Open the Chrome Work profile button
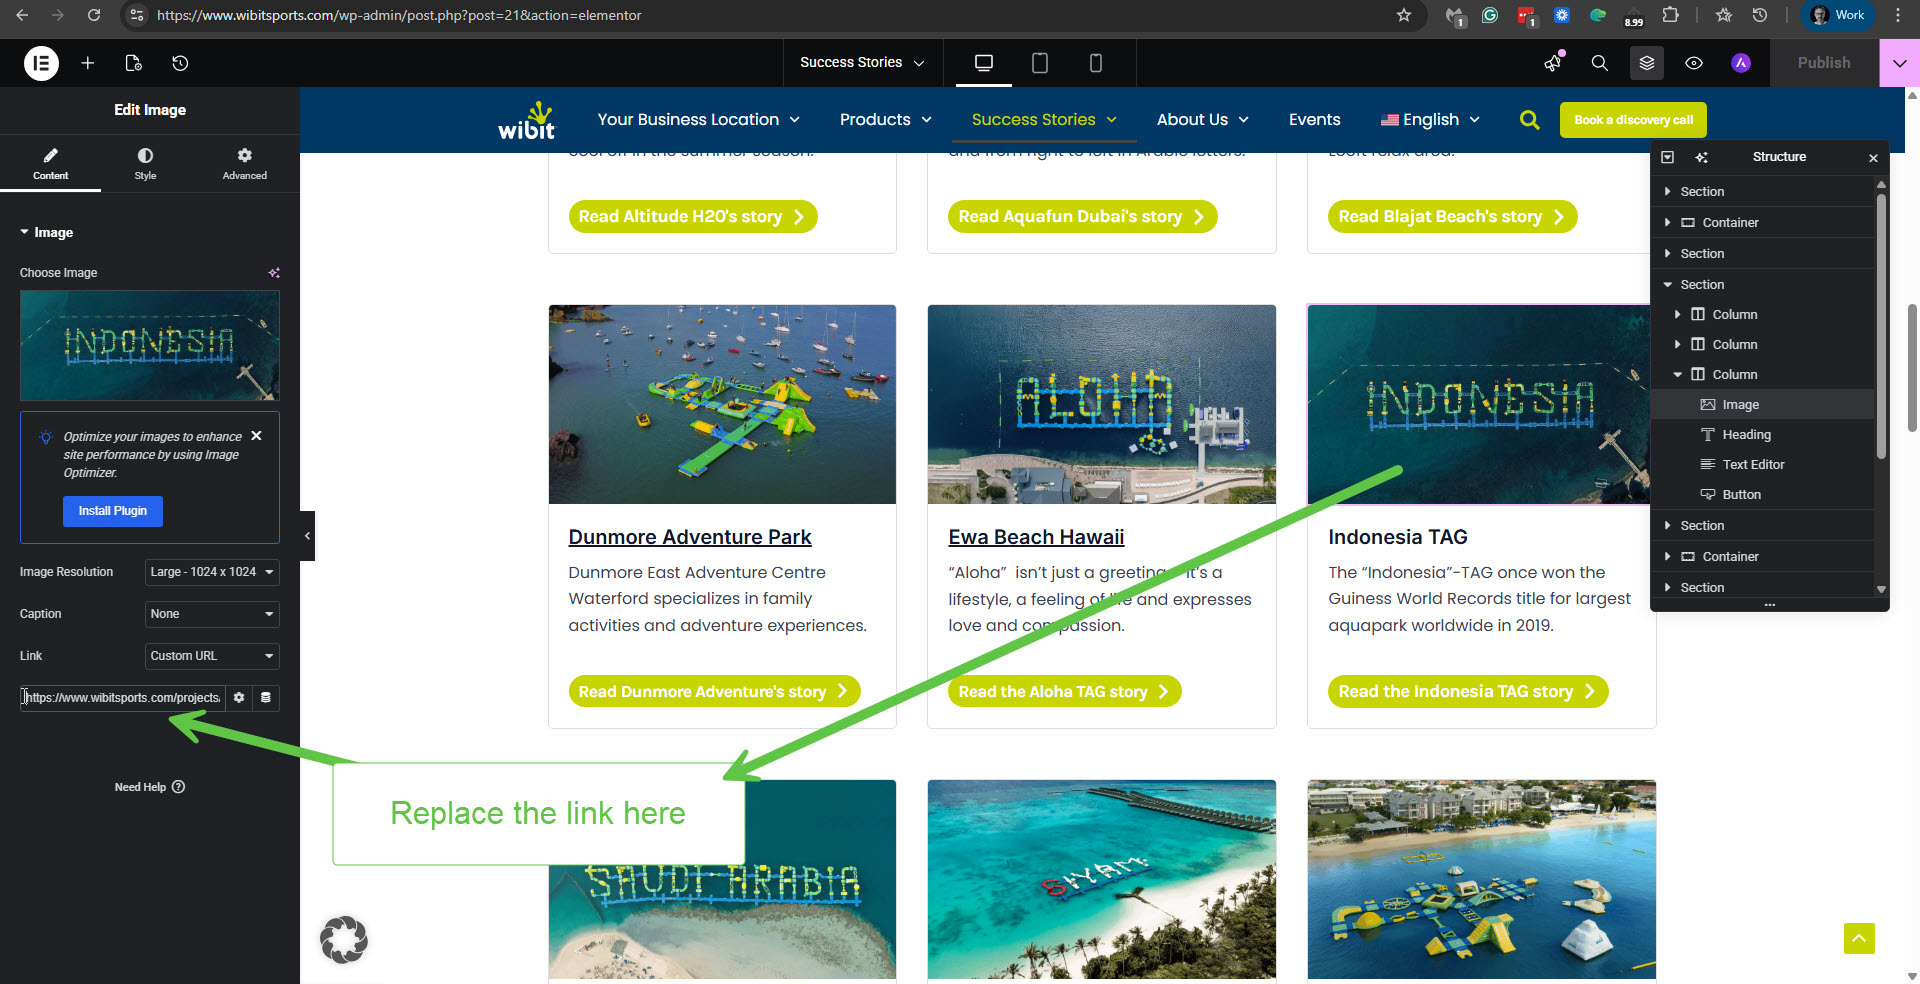1920x984 pixels. [1838, 15]
